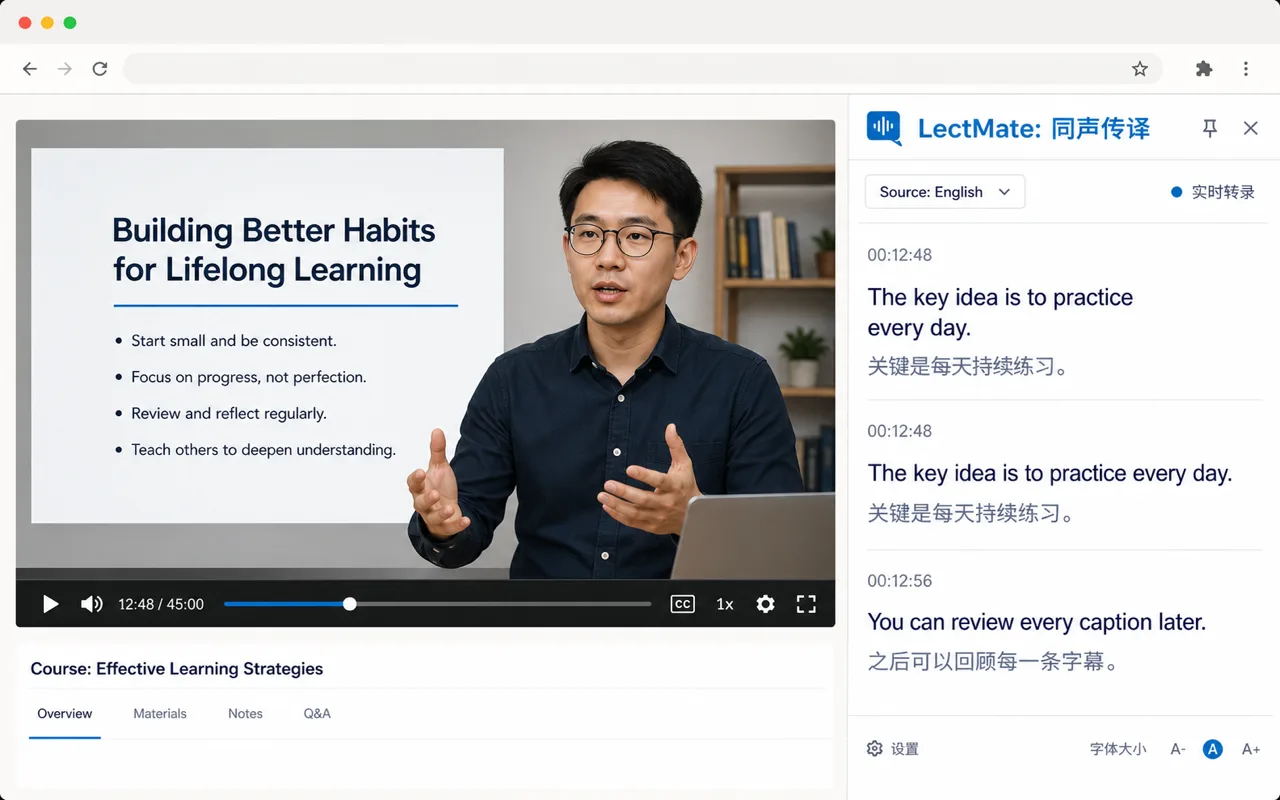Go back in the browser
The image size is (1280, 800).
[30, 69]
